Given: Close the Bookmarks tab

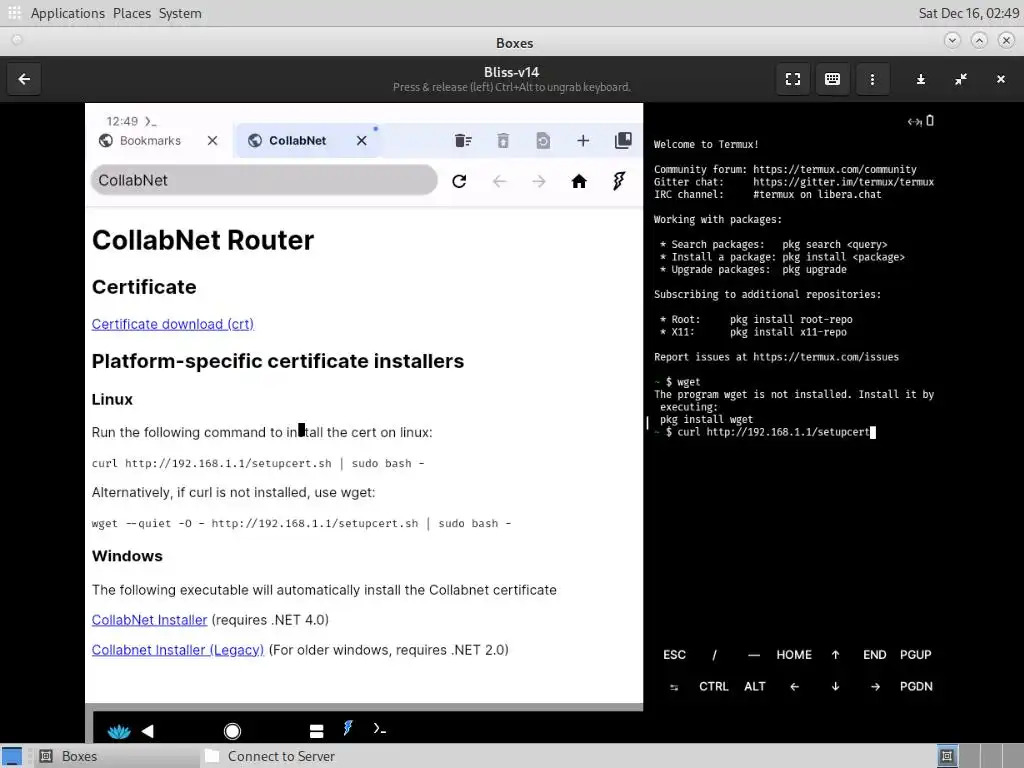Looking at the screenshot, I should pos(212,140).
